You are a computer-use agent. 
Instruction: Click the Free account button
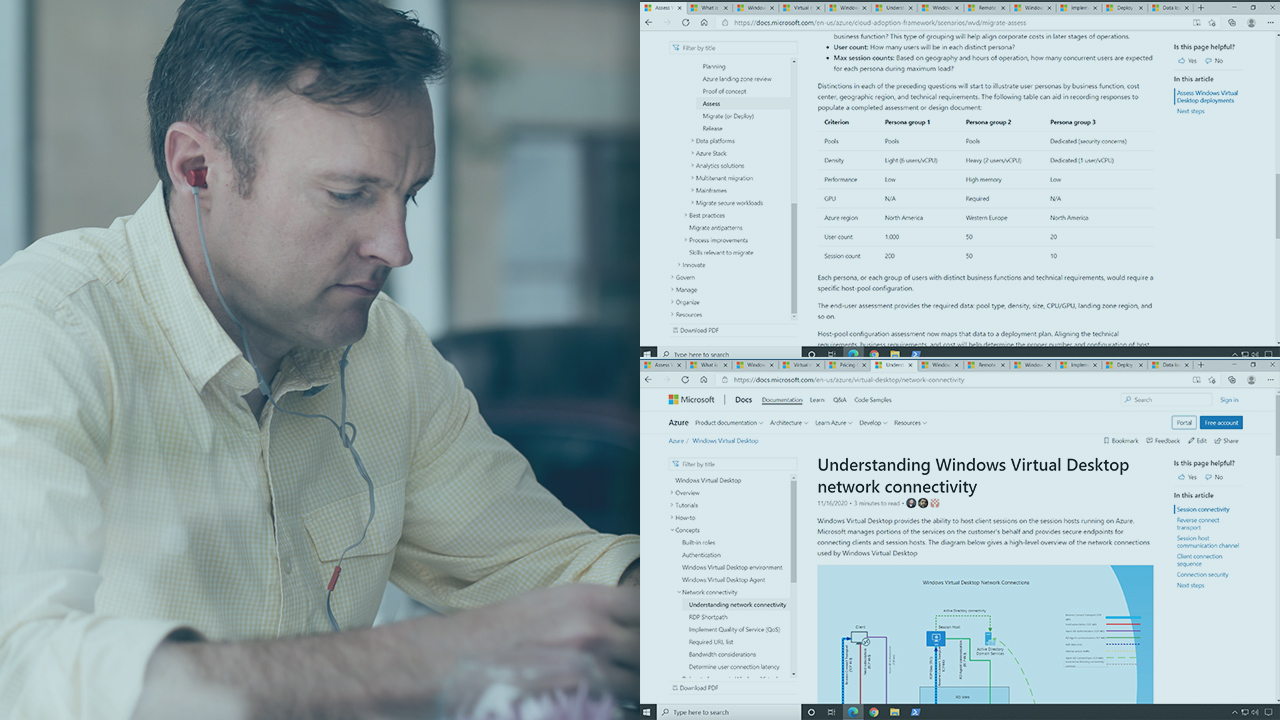1221,423
